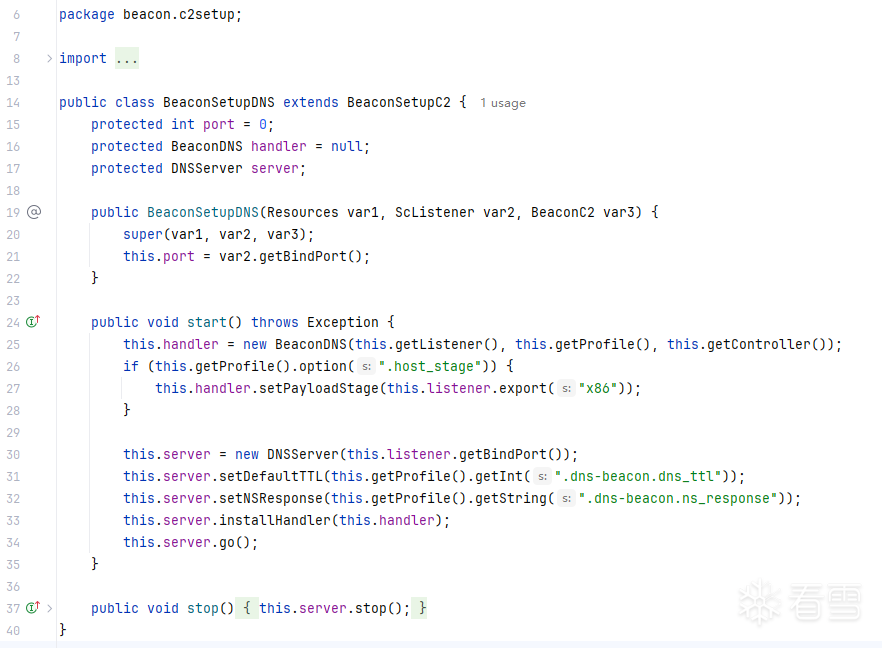Screen dimensions: 882x648
Task: Click the 's:' hint before ".host_stage"
Action: pos(365,366)
